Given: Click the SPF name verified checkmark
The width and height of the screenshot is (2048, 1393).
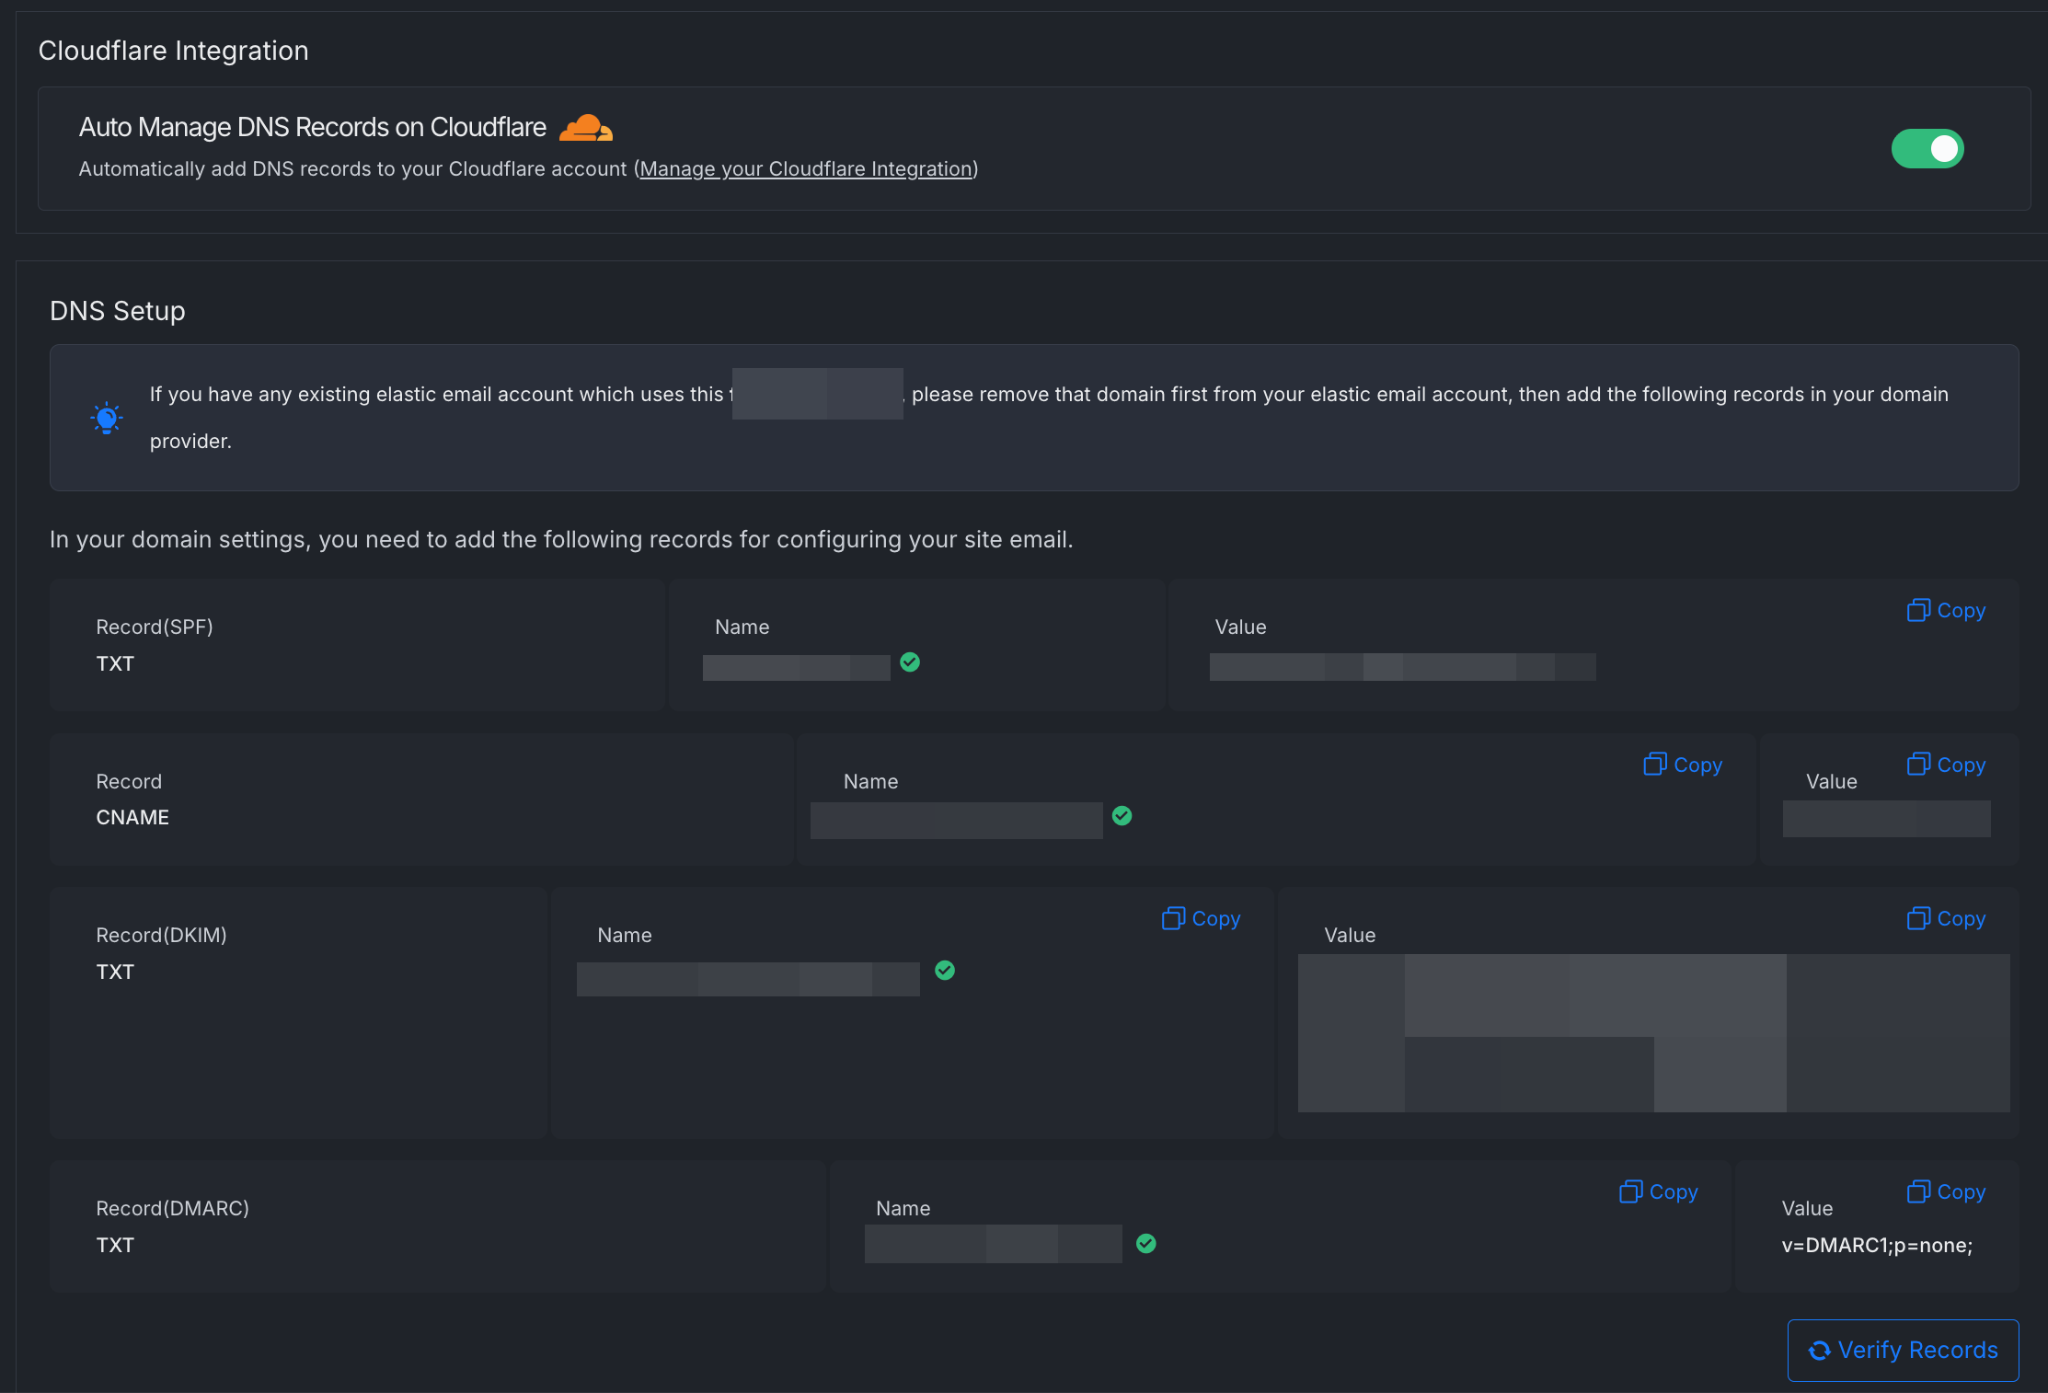Looking at the screenshot, I should click(x=910, y=662).
